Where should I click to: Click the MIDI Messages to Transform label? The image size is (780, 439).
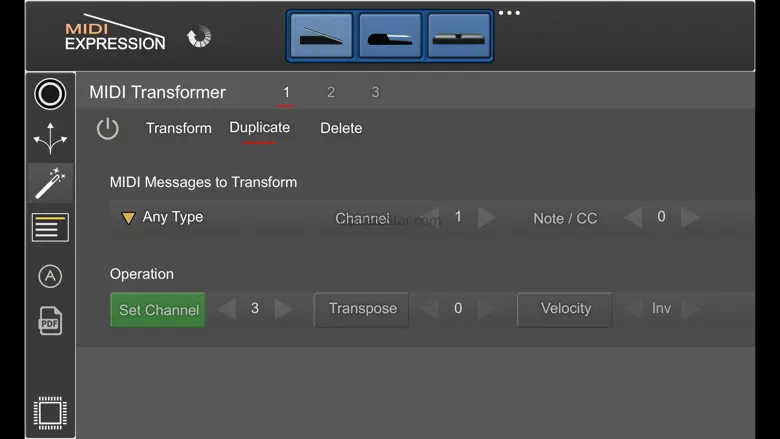203,182
